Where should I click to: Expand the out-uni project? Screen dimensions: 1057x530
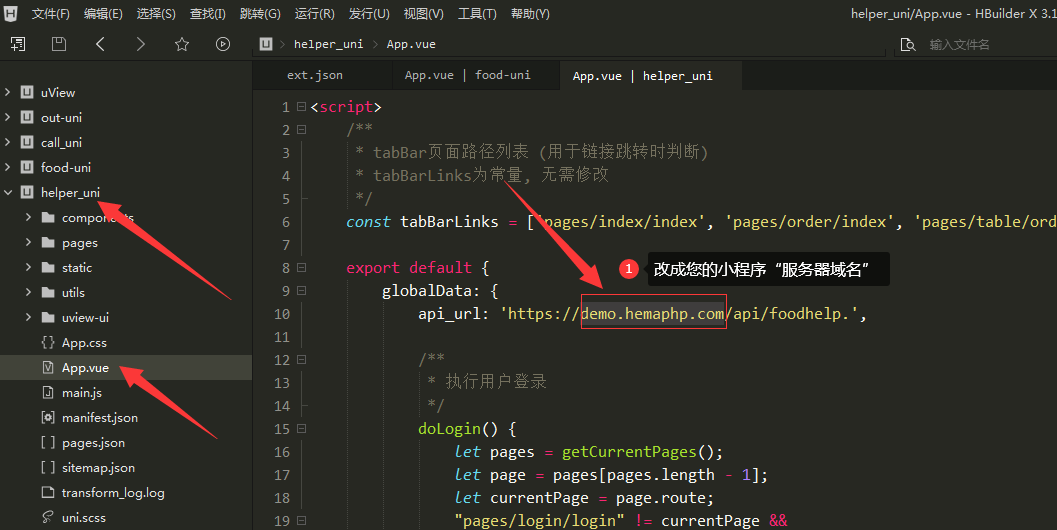(7, 117)
